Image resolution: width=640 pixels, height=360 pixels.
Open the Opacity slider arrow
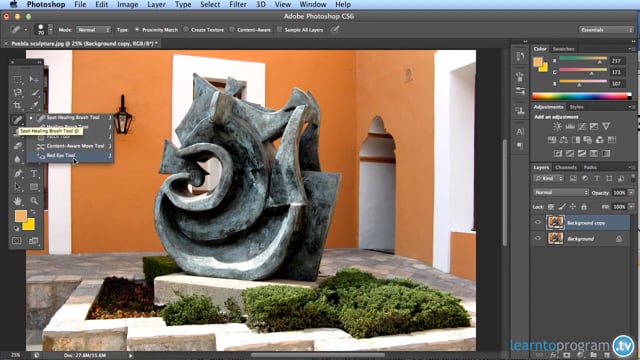coord(631,192)
